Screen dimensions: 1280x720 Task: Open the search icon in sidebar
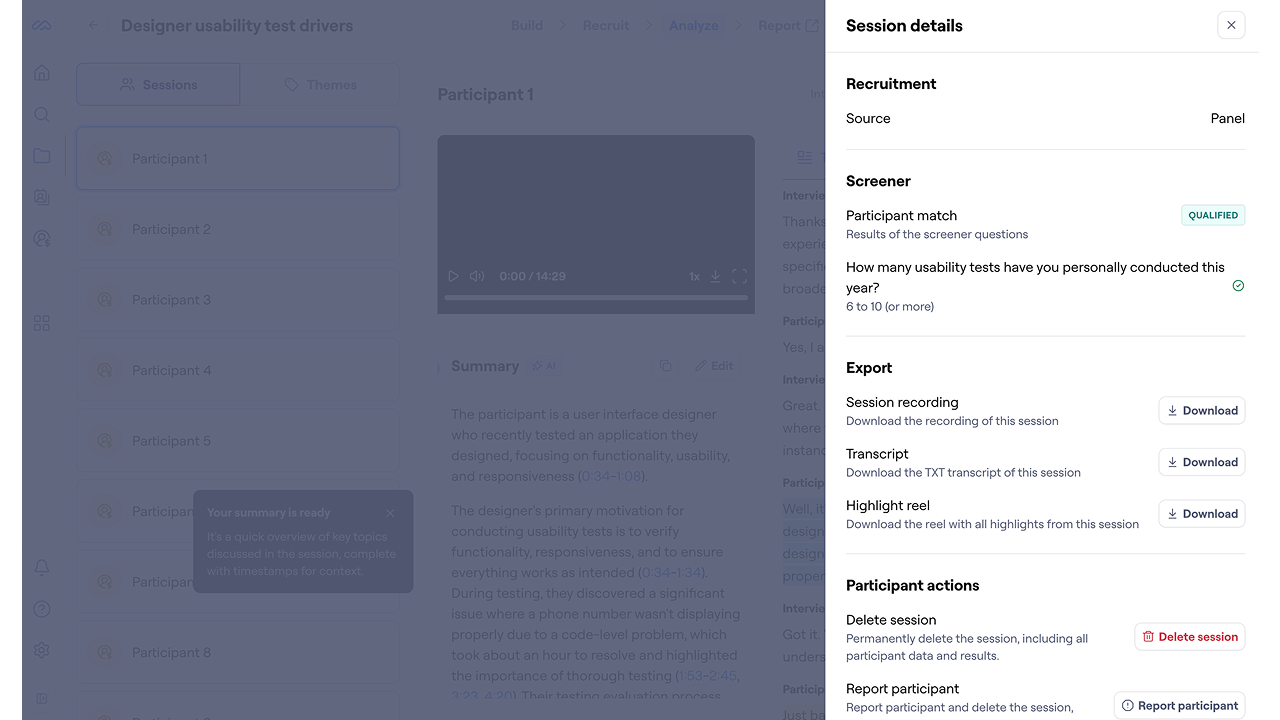[41, 114]
